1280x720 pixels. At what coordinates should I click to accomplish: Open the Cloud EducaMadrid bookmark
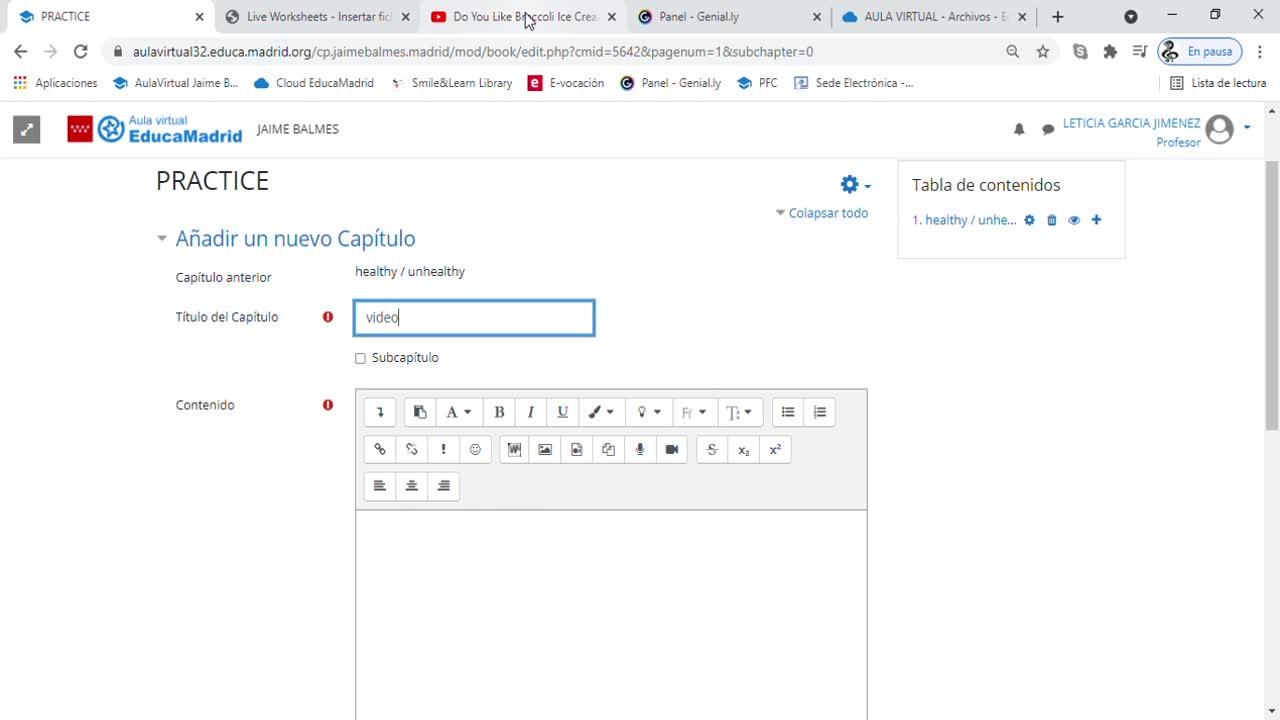click(x=314, y=83)
